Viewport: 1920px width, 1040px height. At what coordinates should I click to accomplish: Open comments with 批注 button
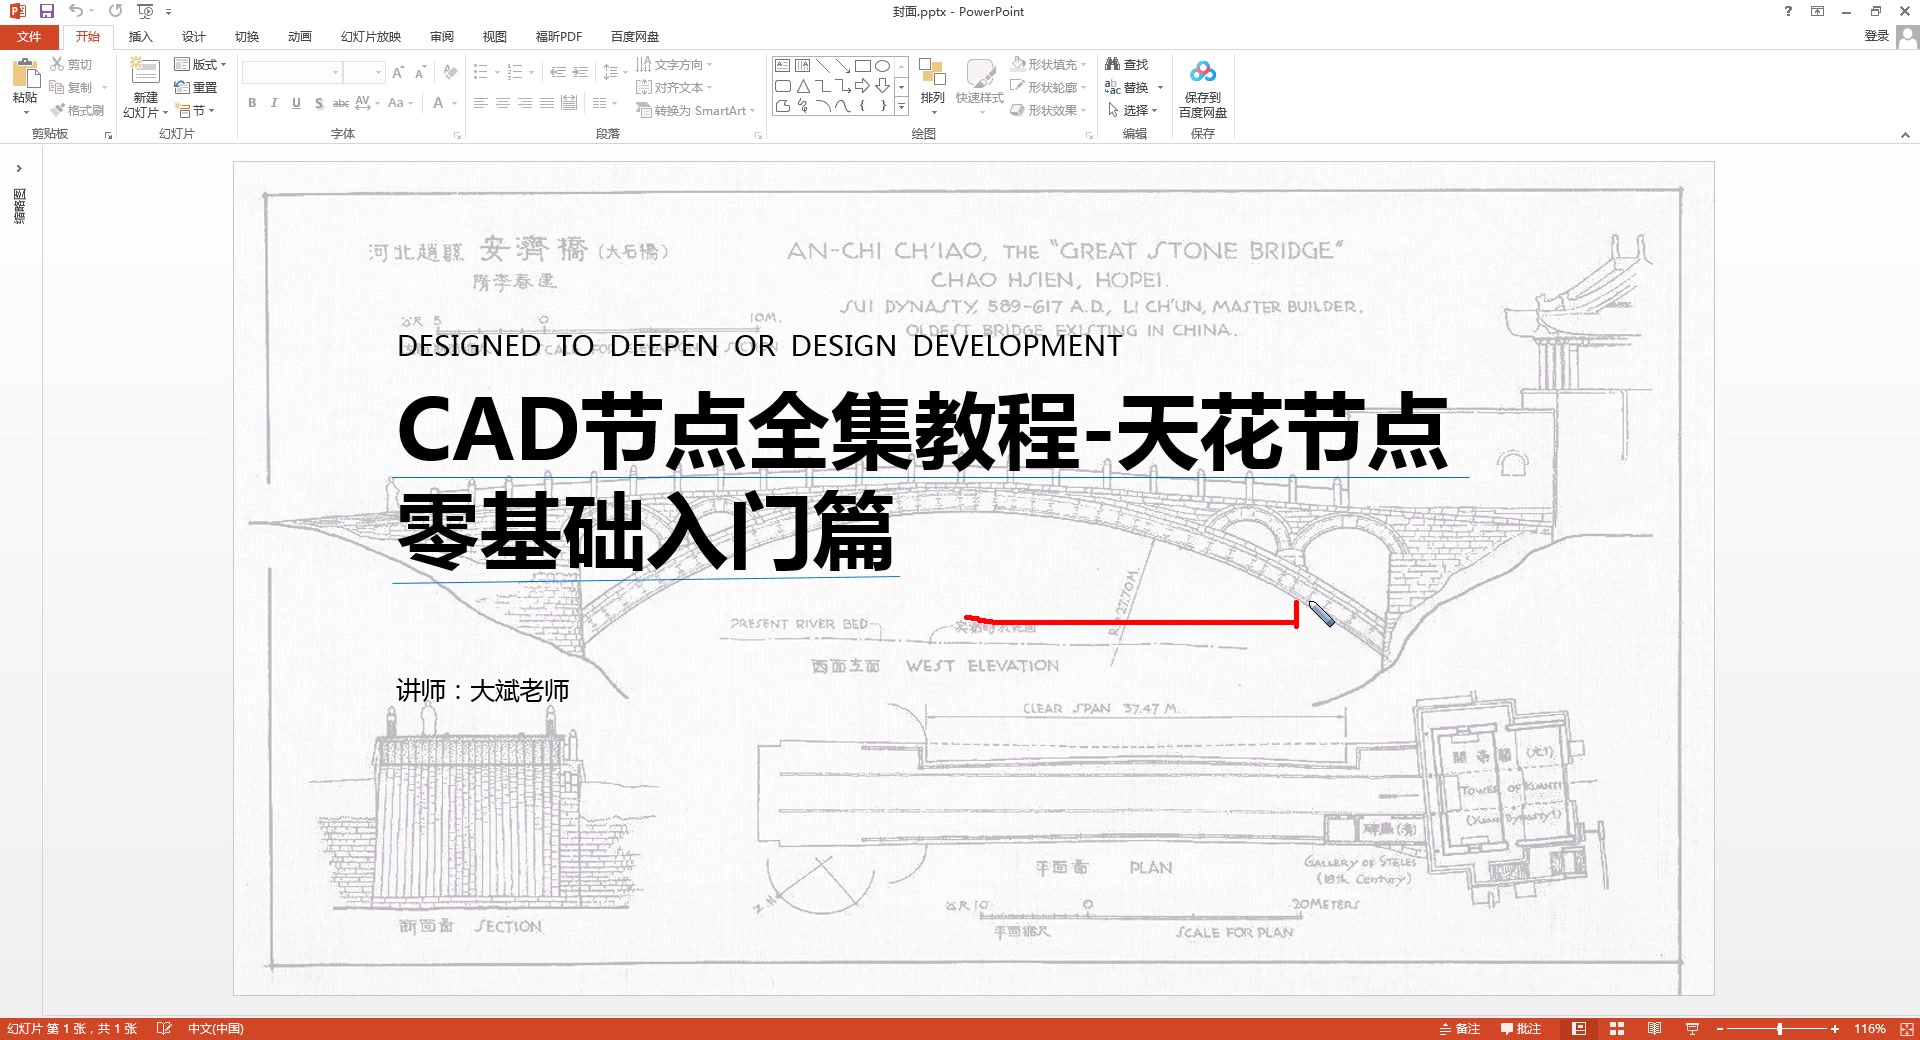tap(1522, 1028)
